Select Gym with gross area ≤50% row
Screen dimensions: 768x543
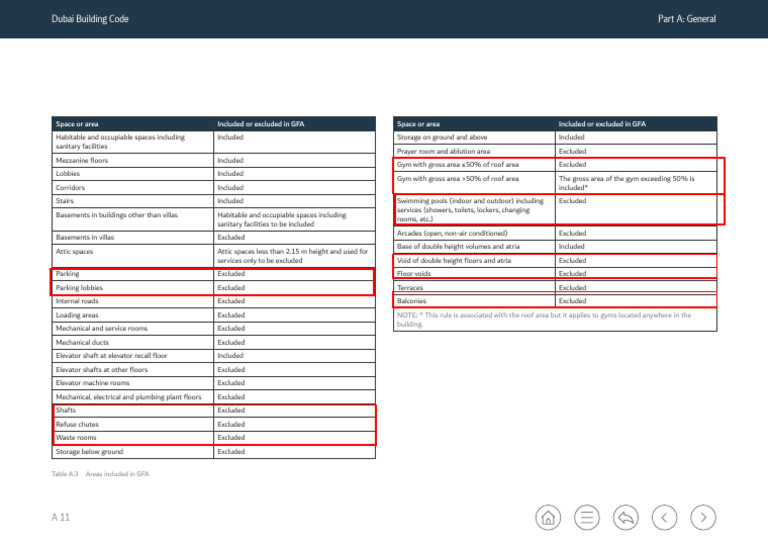(x=555, y=165)
